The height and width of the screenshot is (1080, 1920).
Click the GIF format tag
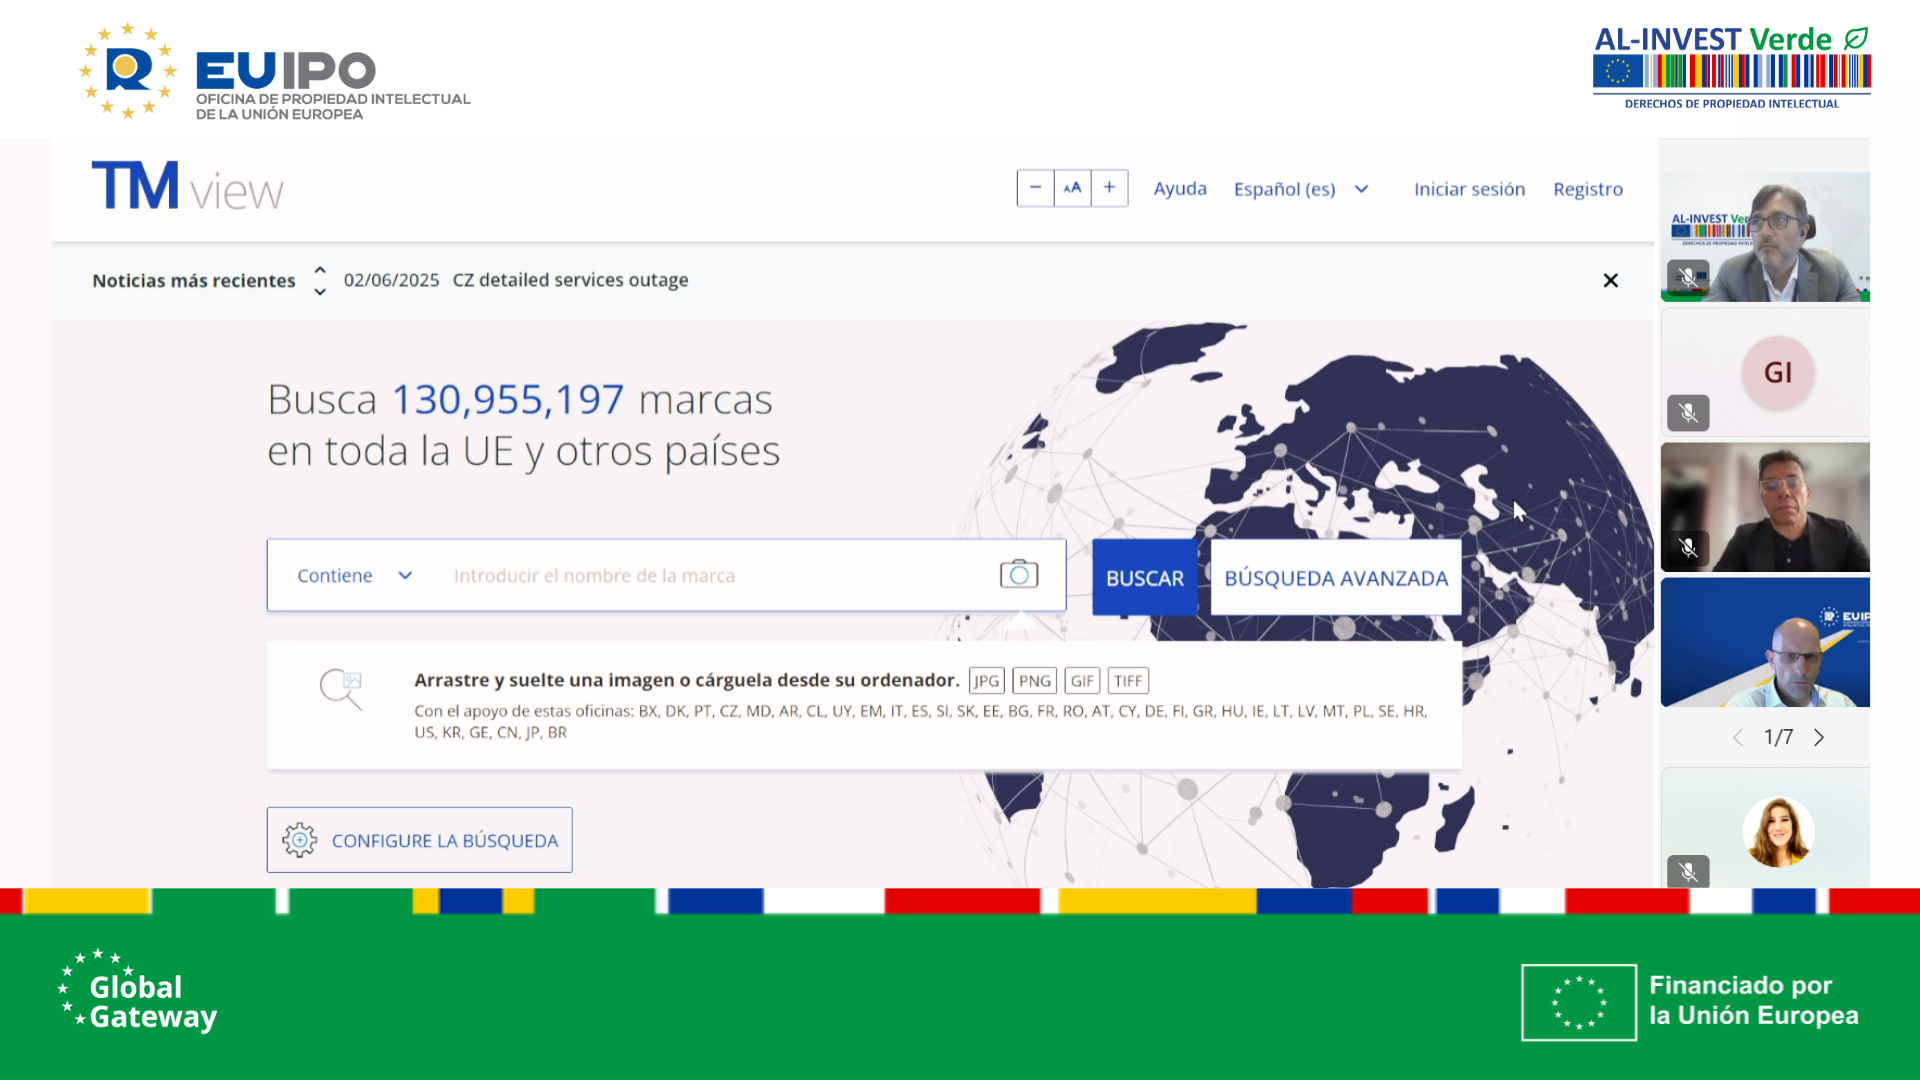pos(1082,681)
